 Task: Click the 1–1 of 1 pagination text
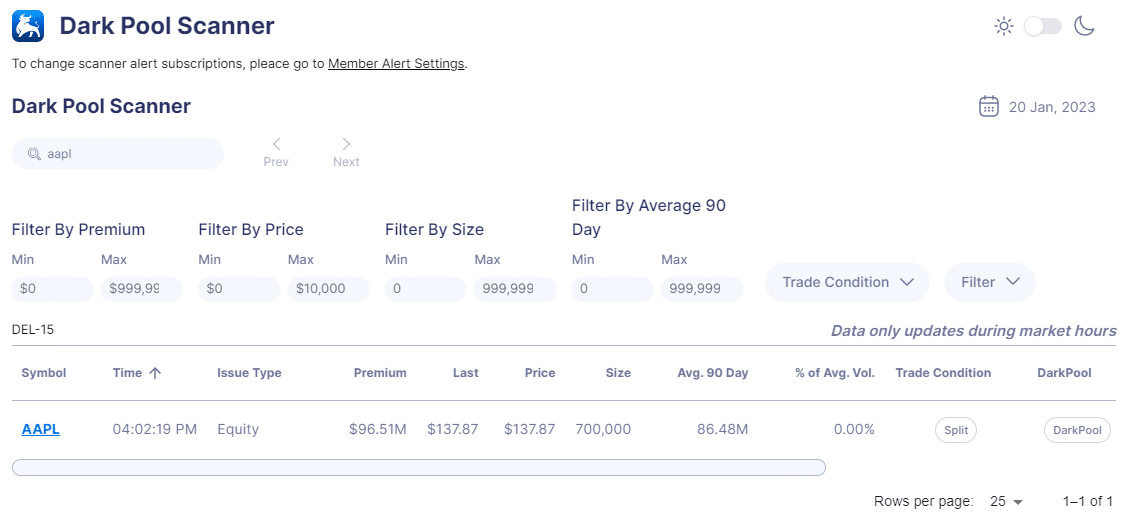[x=1087, y=501]
